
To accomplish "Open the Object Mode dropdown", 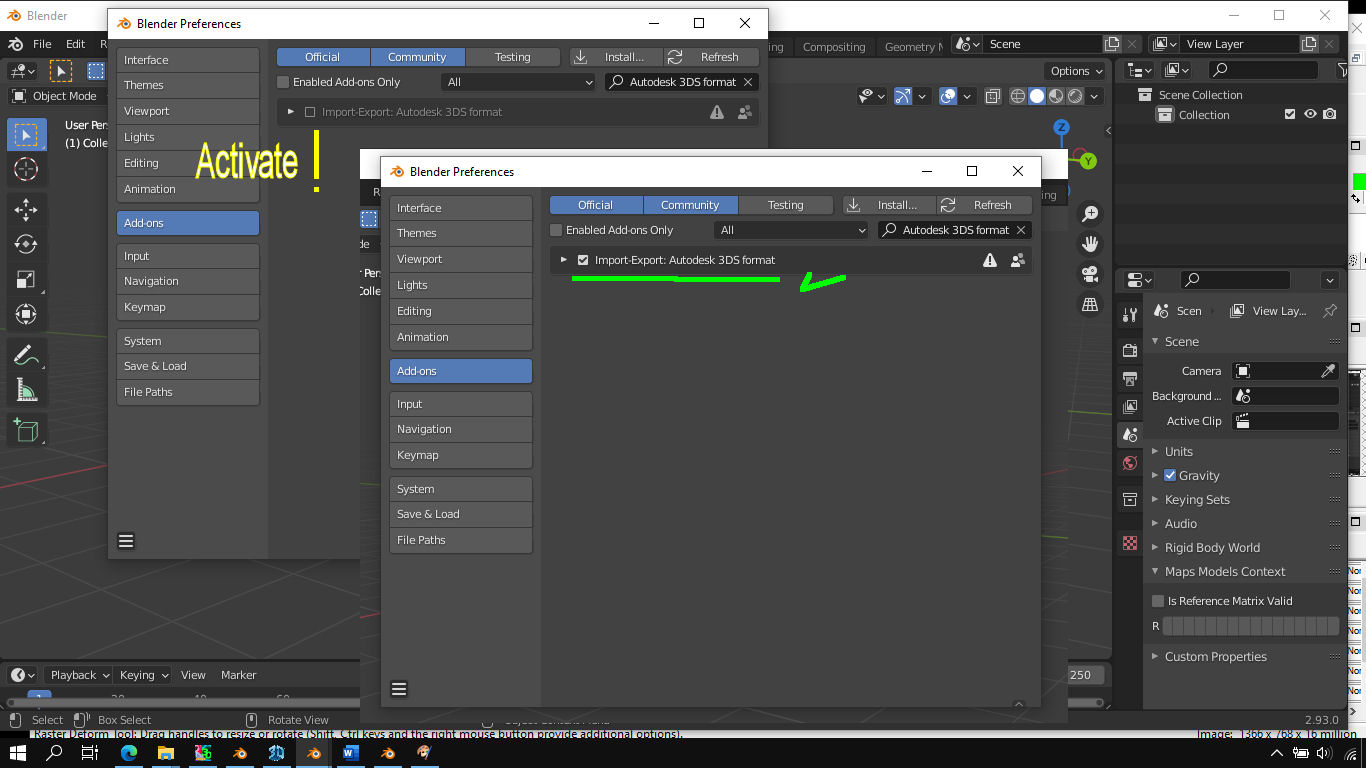I will click(x=56, y=96).
